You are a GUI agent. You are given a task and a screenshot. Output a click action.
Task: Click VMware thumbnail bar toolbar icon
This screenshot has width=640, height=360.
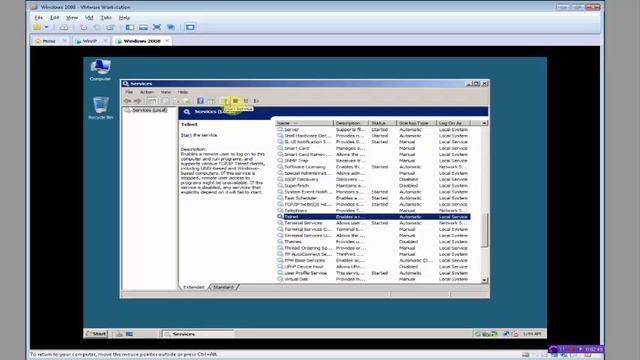(143, 27)
